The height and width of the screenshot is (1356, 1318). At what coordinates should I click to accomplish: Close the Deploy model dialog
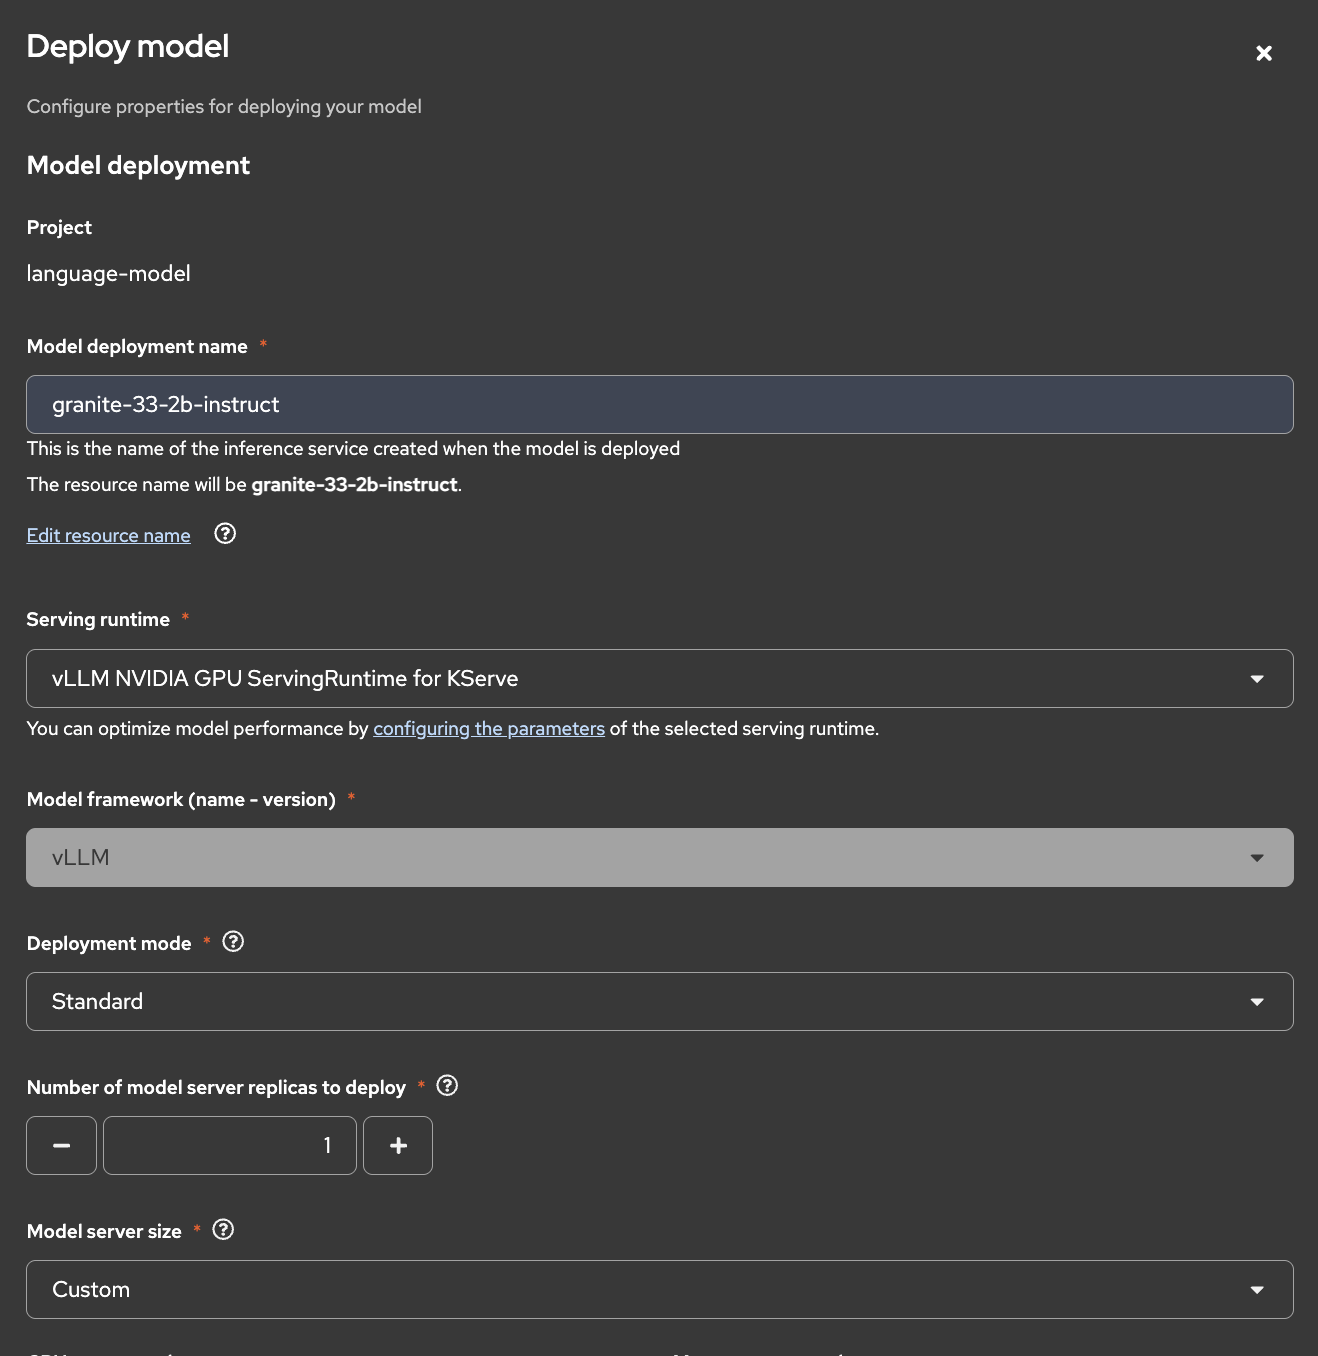[x=1264, y=53]
